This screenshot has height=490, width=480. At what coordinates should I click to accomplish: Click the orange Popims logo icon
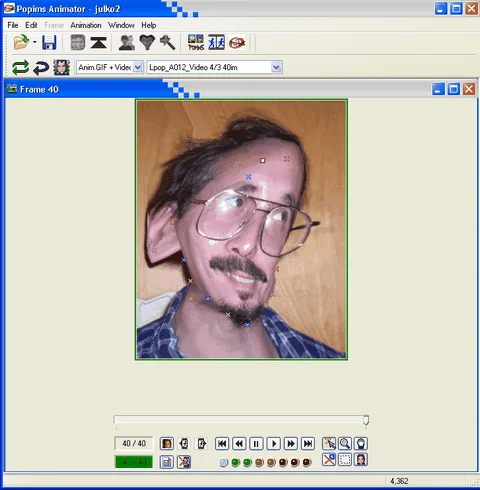(237, 43)
